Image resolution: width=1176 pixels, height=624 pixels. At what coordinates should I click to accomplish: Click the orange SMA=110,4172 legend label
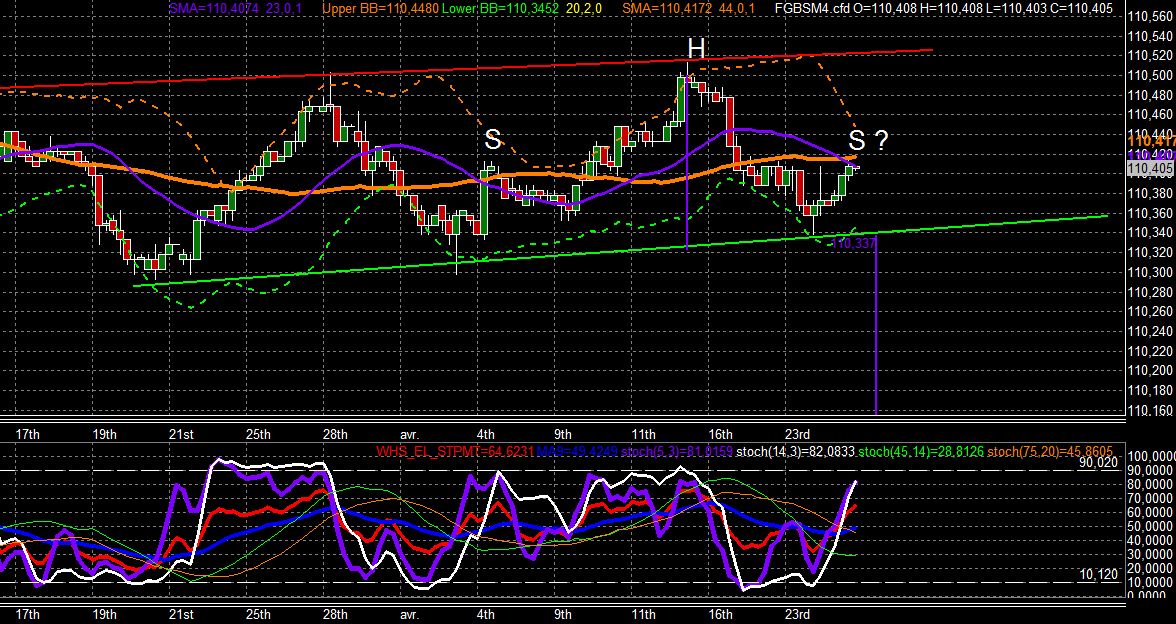(x=665, y=9)
